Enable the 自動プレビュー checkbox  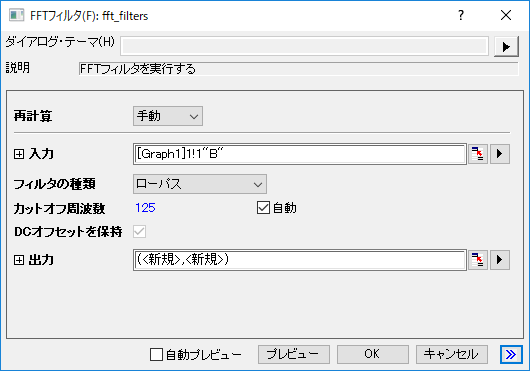(x=156, y=354)
